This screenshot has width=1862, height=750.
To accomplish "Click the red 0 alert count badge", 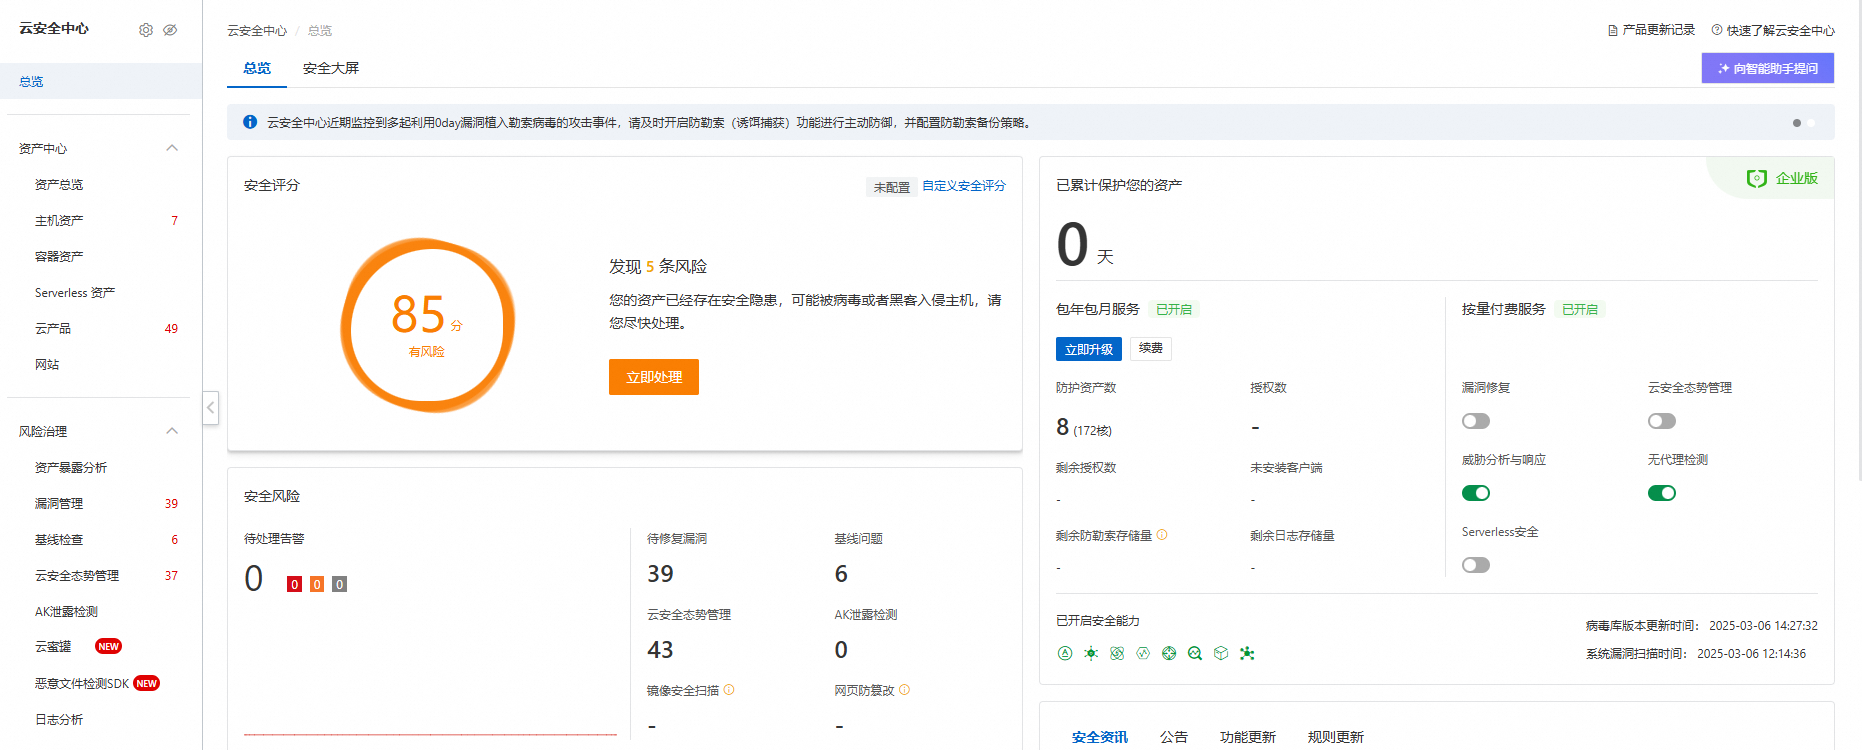I will point(294,584).
